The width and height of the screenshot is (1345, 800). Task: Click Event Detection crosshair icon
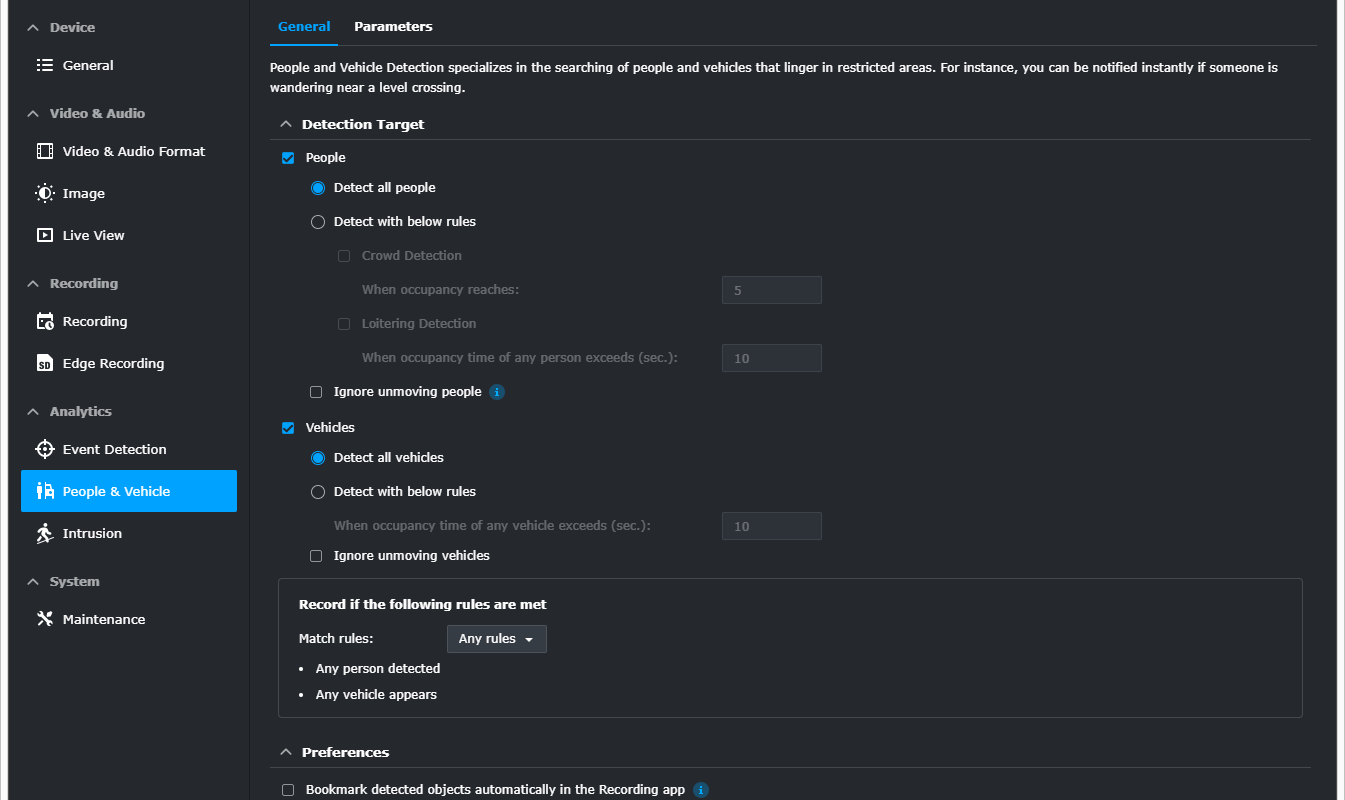pos(44,449)
